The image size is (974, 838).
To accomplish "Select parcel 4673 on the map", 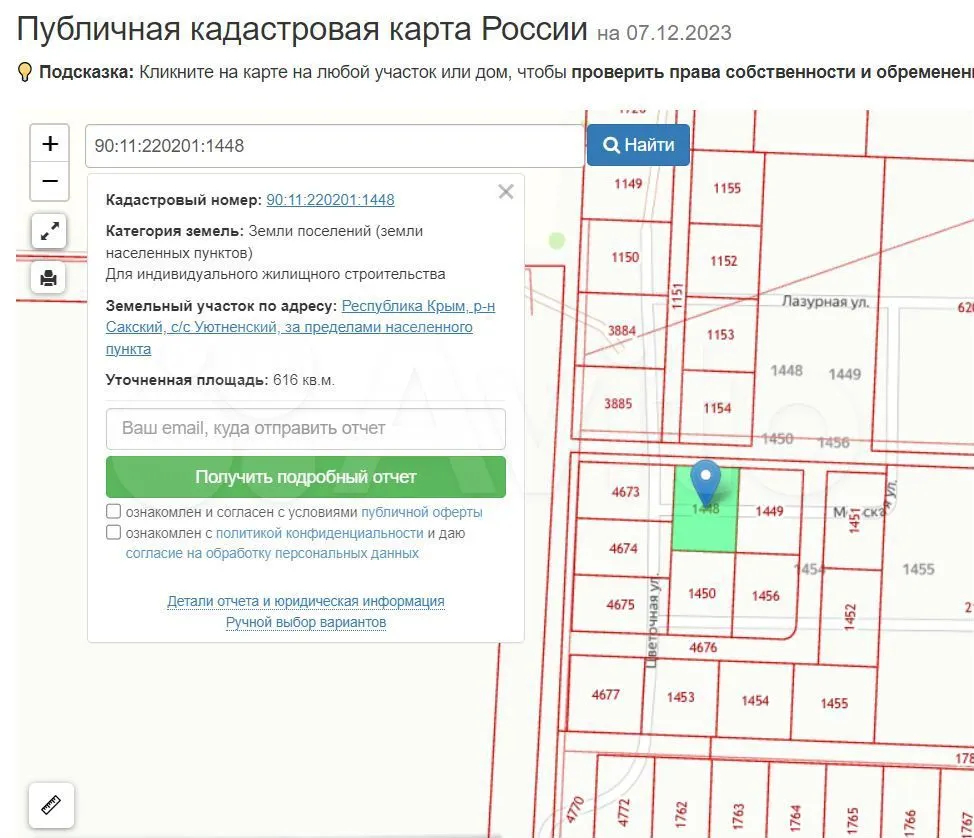I will coord(625,492).
